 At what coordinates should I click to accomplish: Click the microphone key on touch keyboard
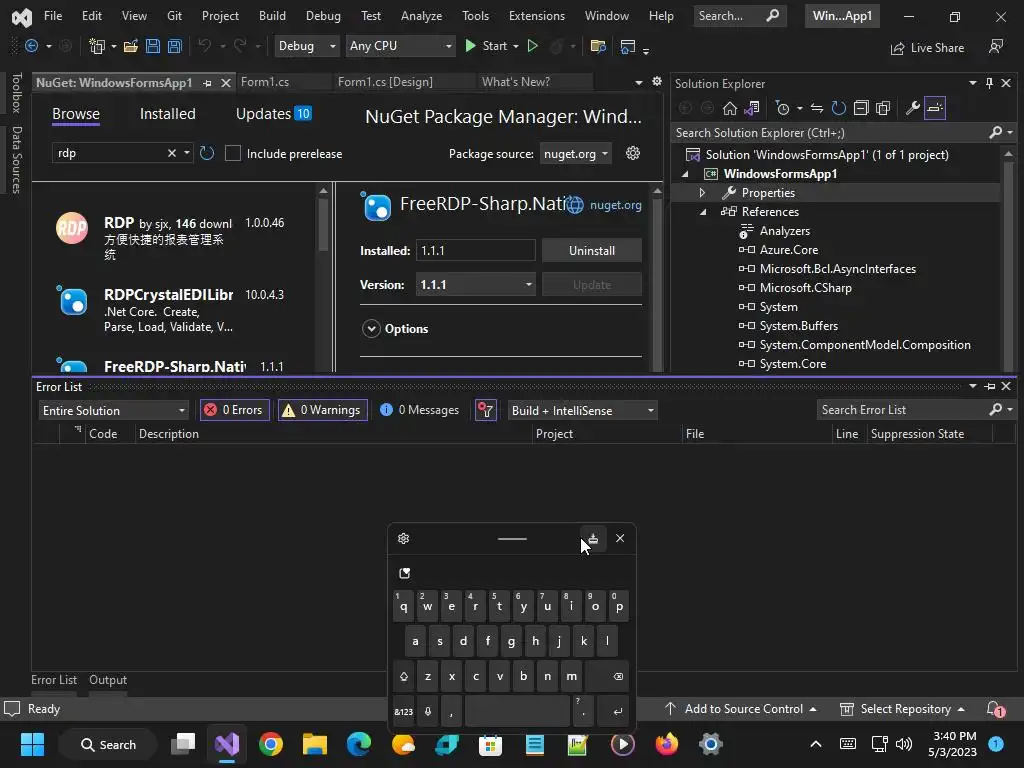point(428,711)
